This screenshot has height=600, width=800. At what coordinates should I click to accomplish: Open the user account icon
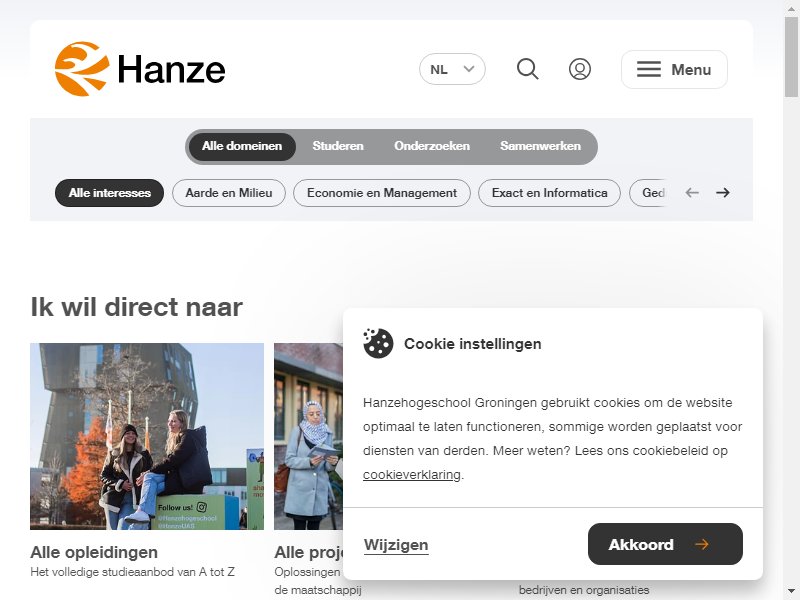[580, 69]
